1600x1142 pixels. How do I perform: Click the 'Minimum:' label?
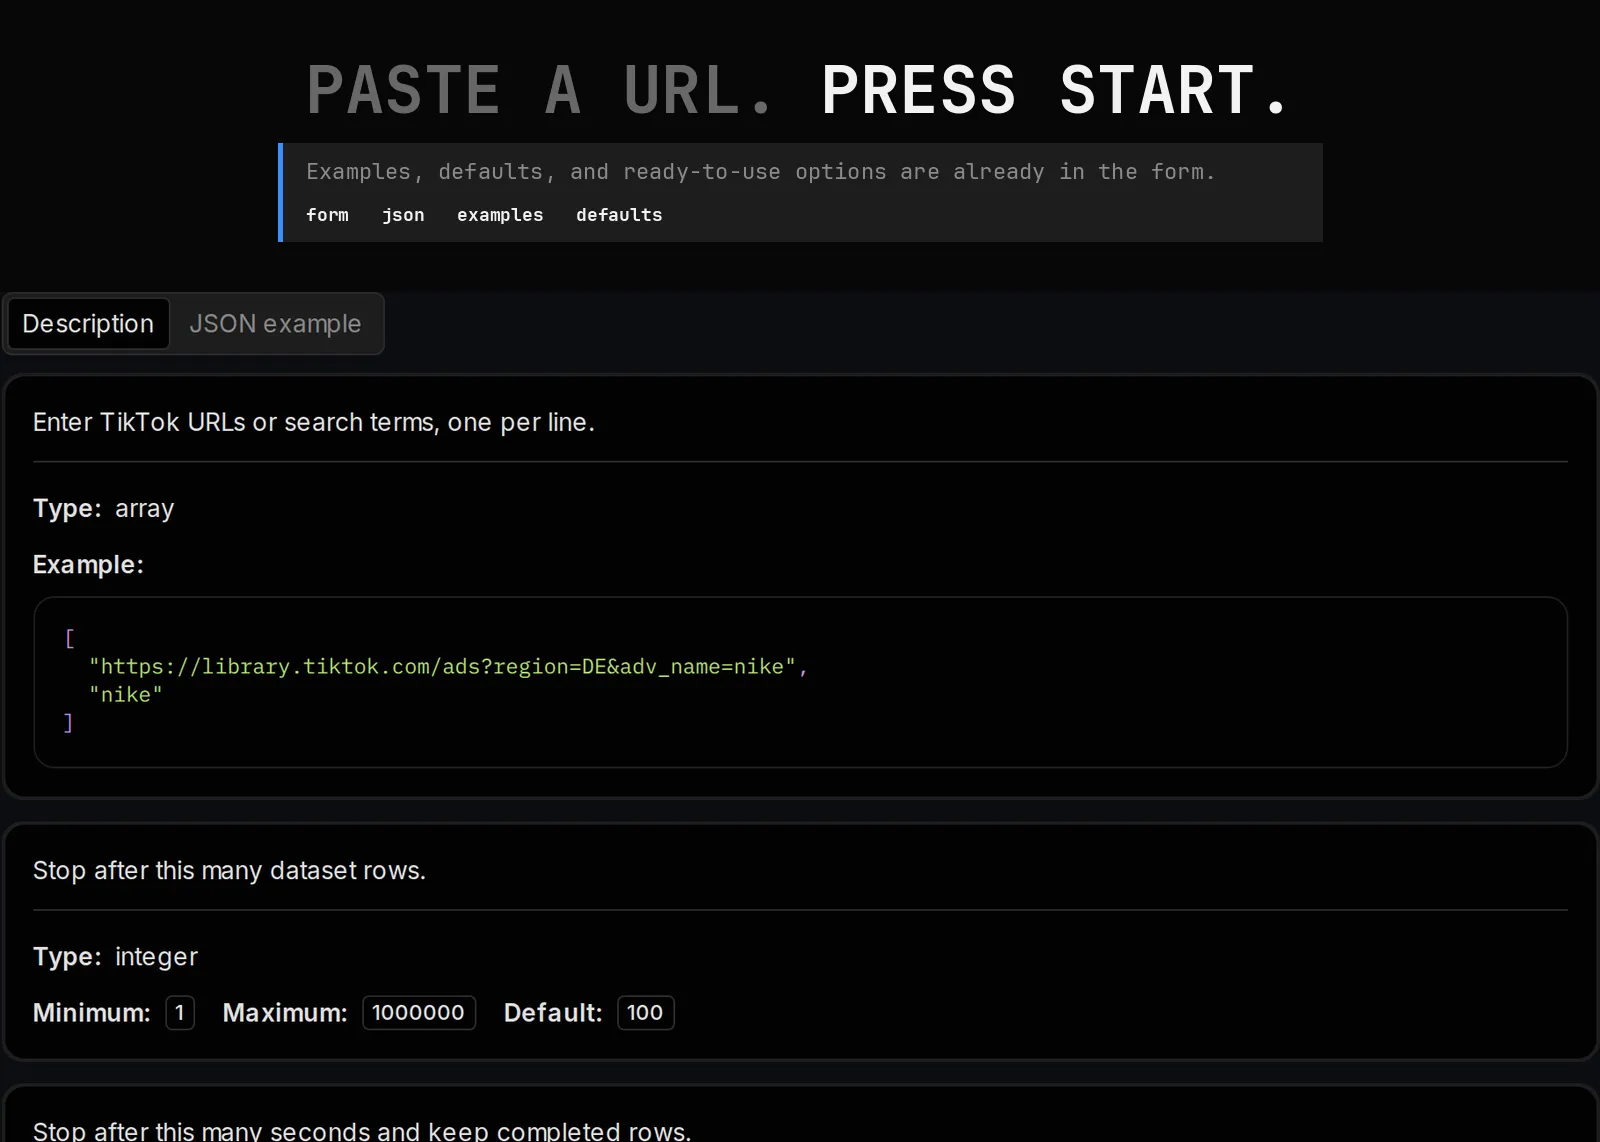(x=92, y=1013)
